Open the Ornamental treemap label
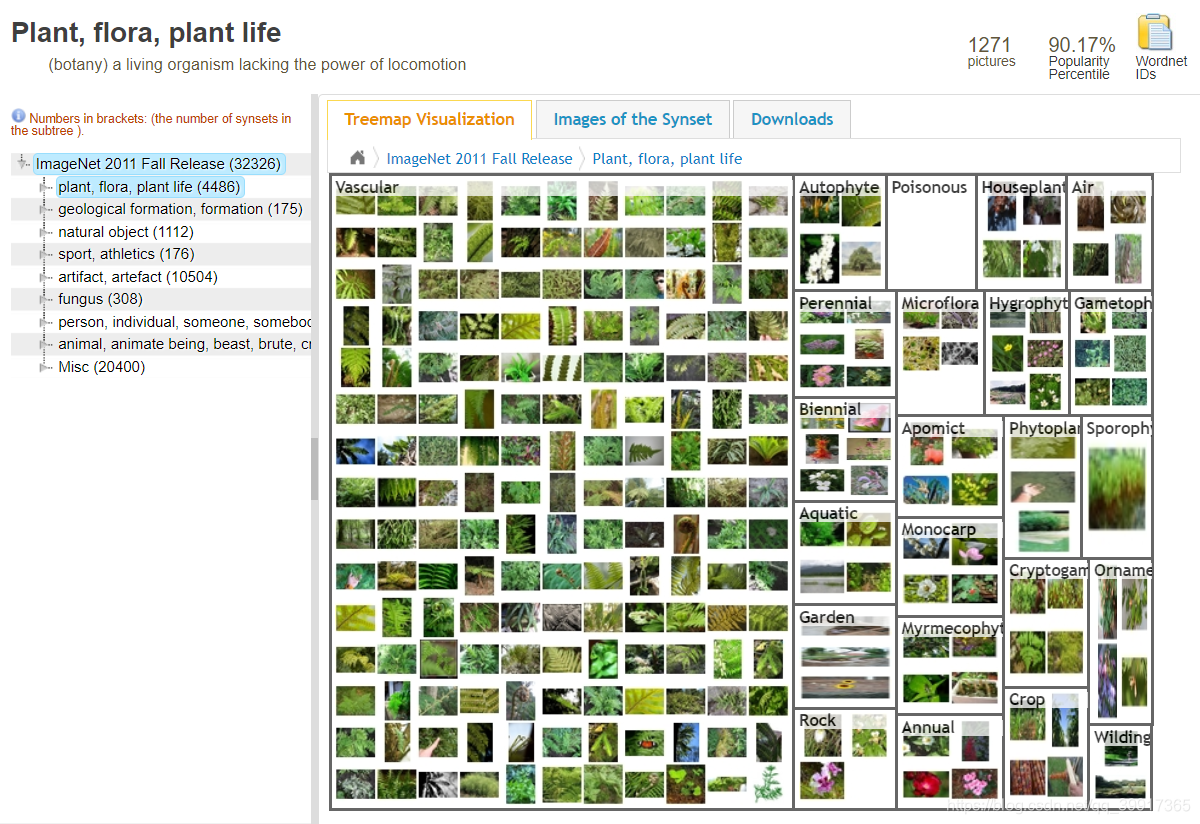 (1123, 570)
